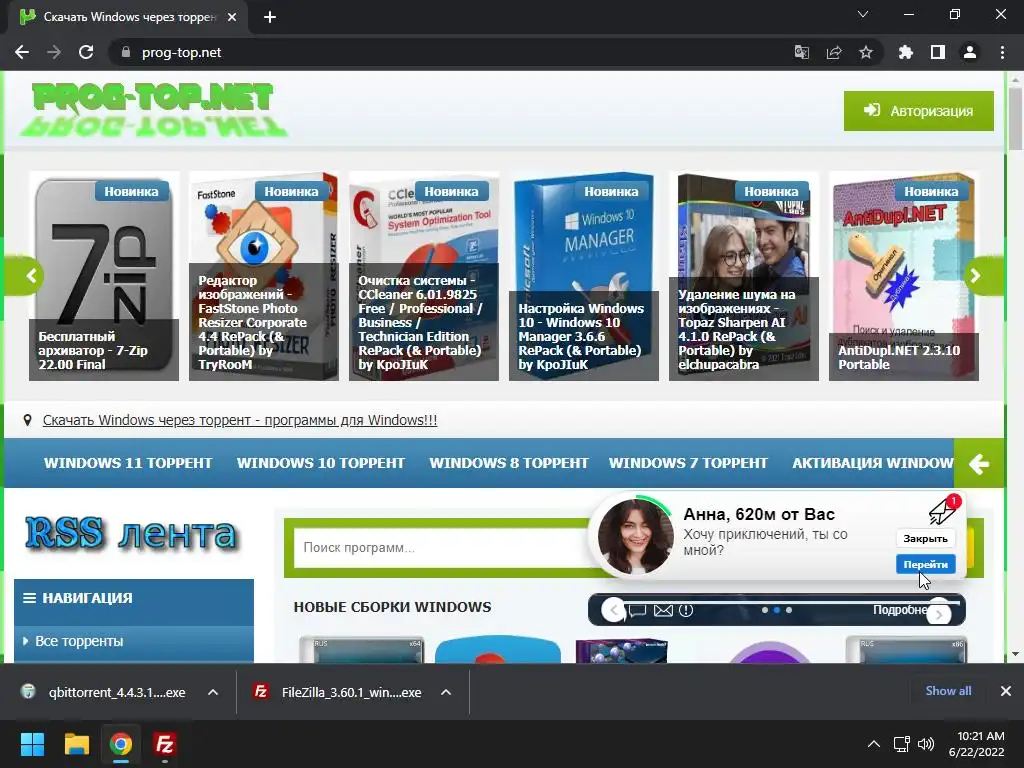Open the FastStone Photo Resizer card
This screenshot has height=768, width=1024.
pos(264,276)
